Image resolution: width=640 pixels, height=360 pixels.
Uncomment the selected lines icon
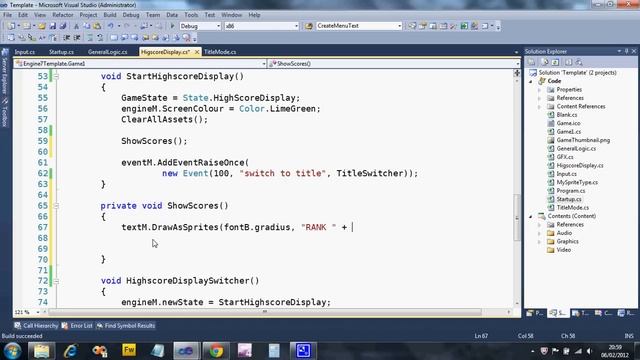pos(100,38)
